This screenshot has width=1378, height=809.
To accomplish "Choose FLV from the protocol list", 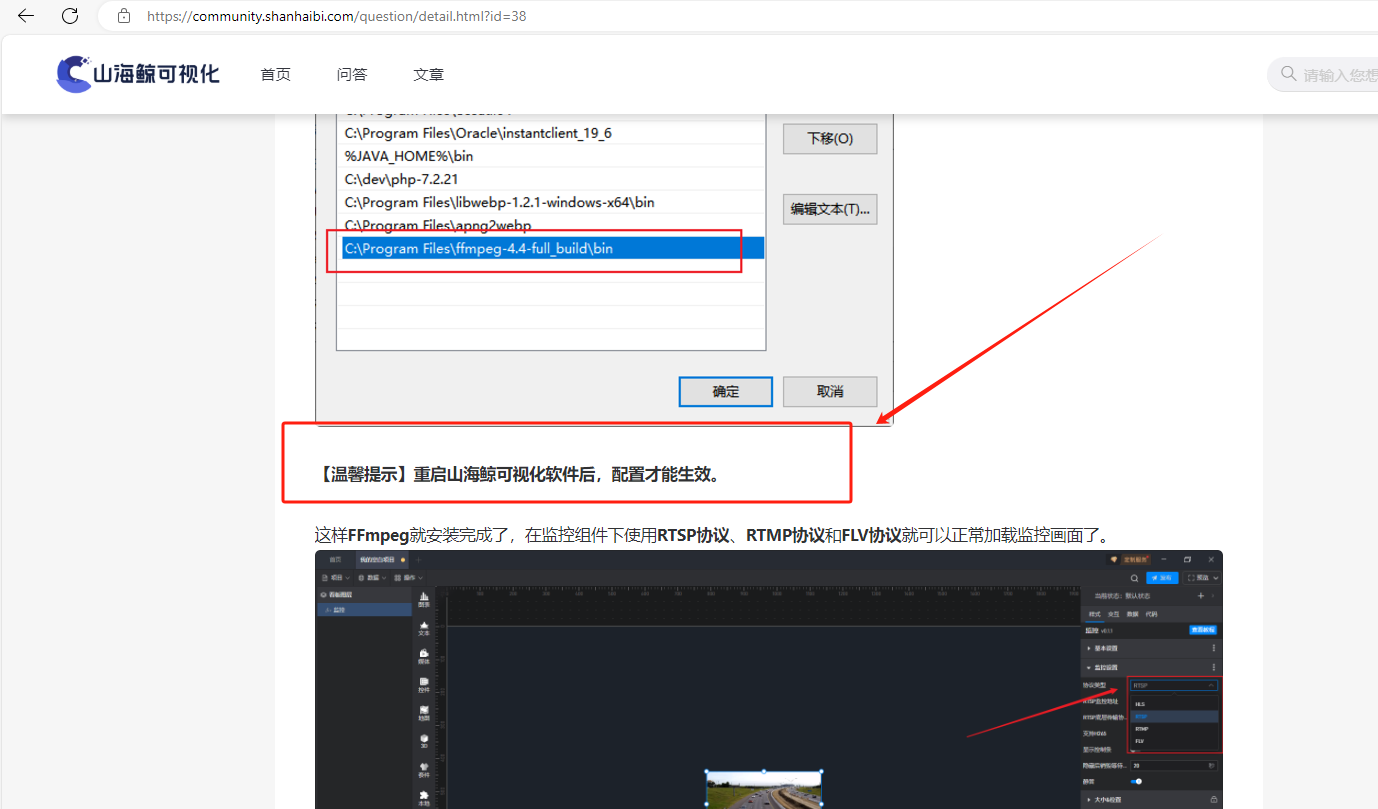I will tap(1174, 741).
